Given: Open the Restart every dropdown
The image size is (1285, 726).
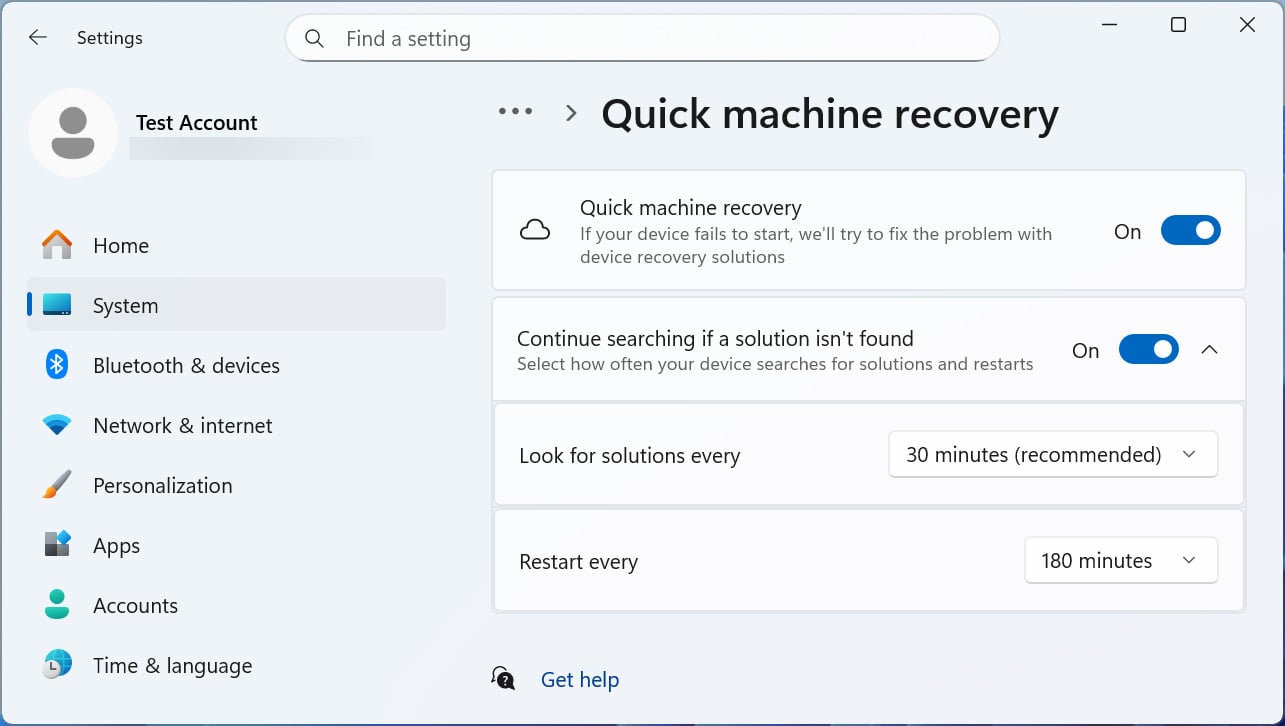Looking at the screenshot, I should 1120,560.
